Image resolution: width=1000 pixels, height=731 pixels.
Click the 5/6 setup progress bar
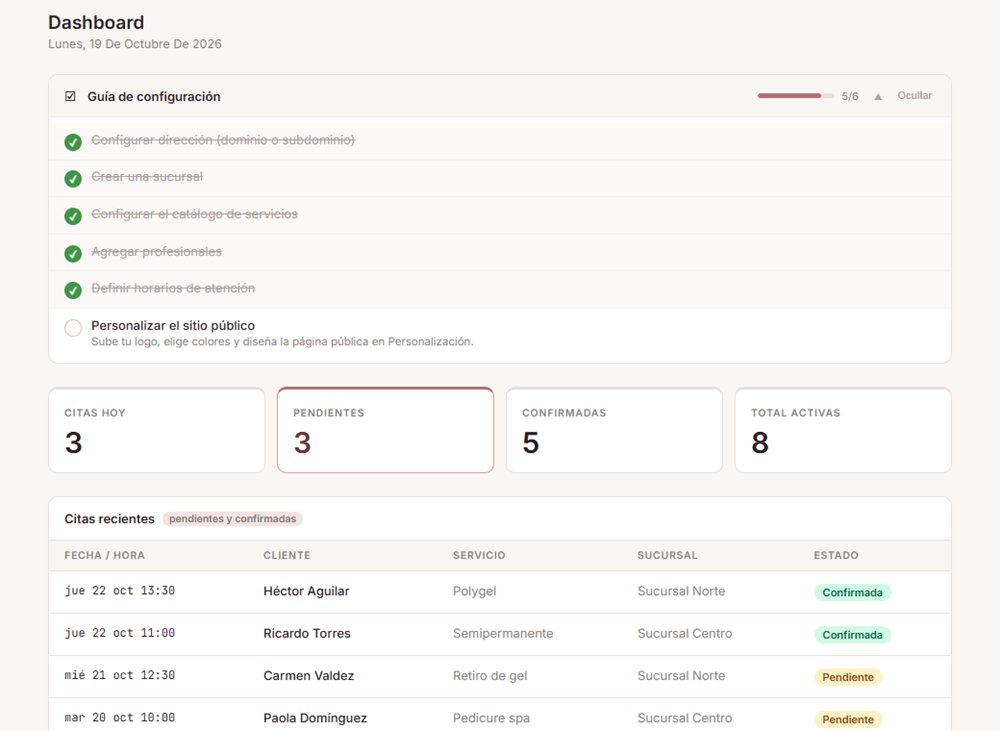tap(795, 96)
